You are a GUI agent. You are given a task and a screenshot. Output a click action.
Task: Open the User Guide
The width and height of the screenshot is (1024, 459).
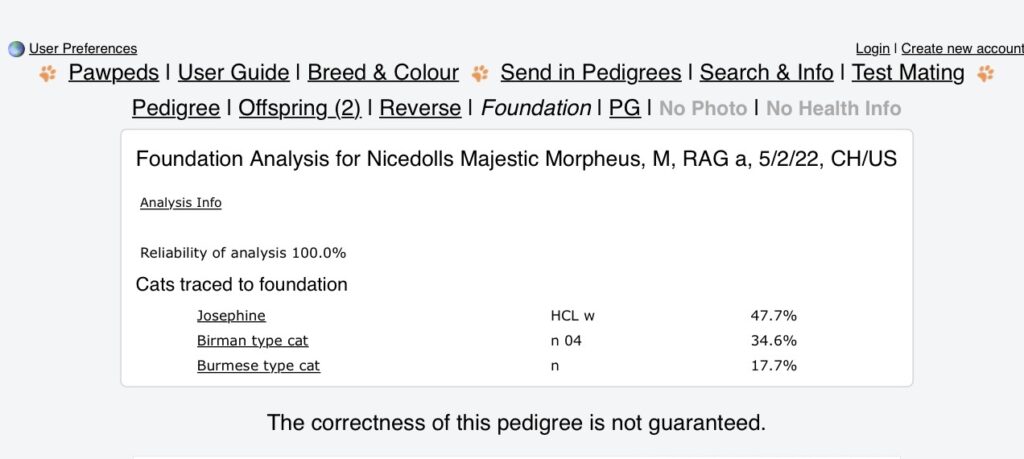click(233, 73)
